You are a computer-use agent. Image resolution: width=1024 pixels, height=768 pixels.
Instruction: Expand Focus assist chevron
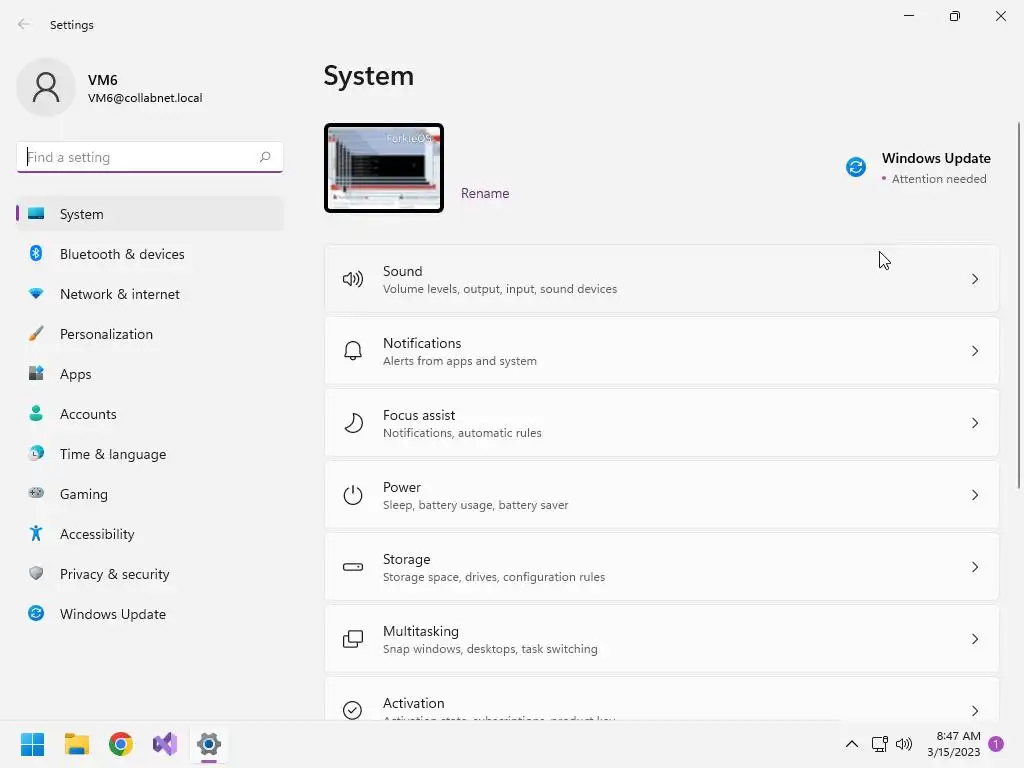pos(974,423)
